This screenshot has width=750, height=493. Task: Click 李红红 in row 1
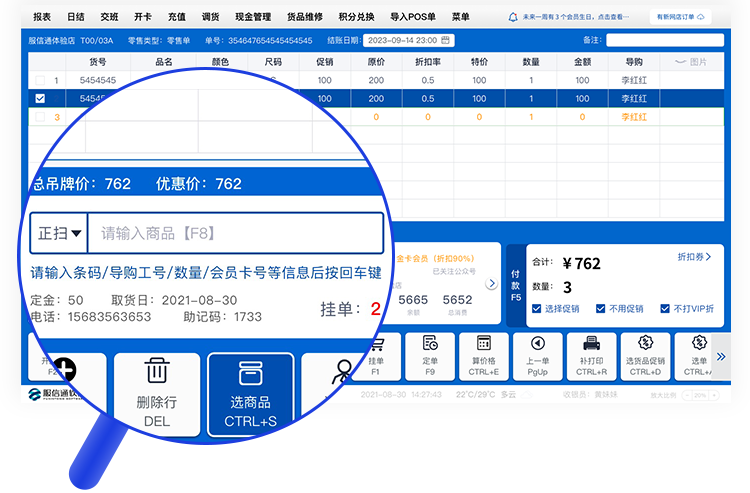click(x=634, y=80)
